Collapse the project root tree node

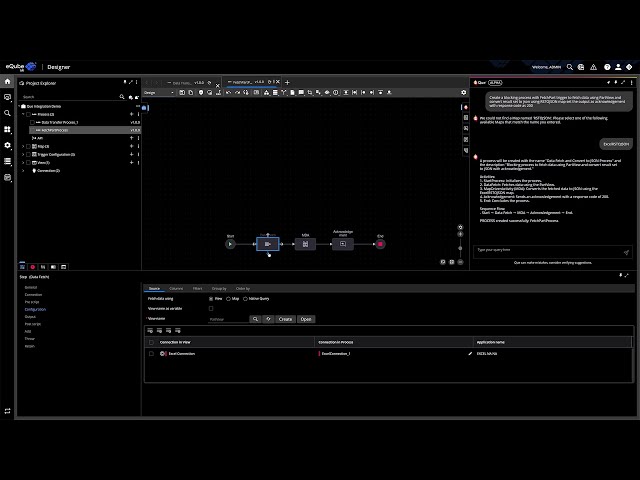(x=19, y=106)
